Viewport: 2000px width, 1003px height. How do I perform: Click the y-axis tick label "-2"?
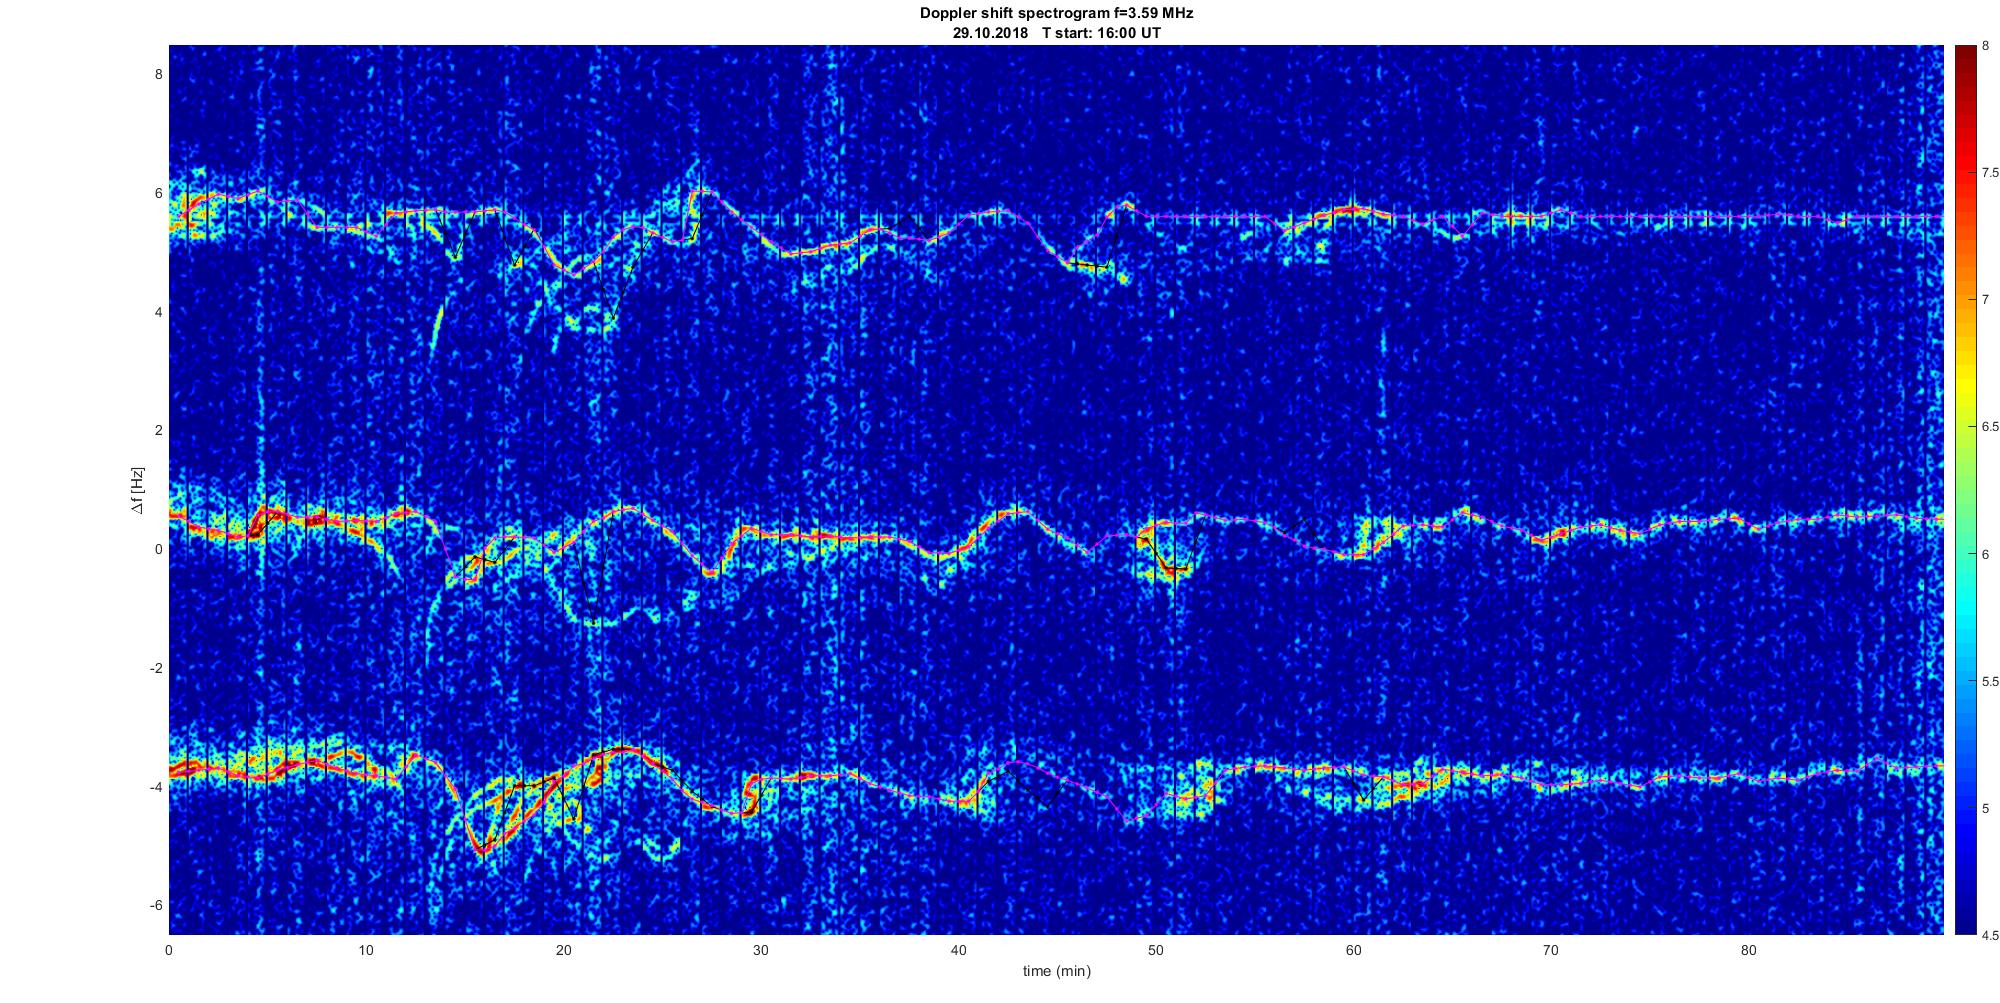pyautogui.click(x=156, y=668)
